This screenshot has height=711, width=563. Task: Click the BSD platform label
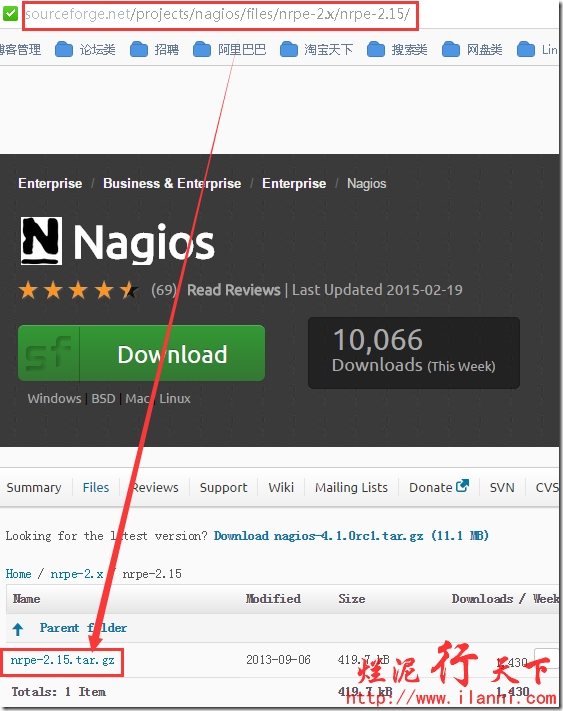(103, 399)
